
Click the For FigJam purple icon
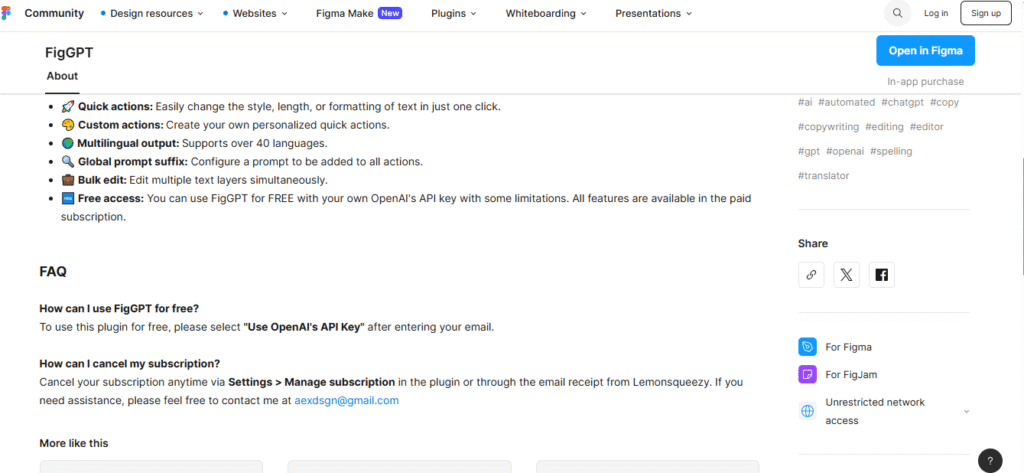coord(808,374)
